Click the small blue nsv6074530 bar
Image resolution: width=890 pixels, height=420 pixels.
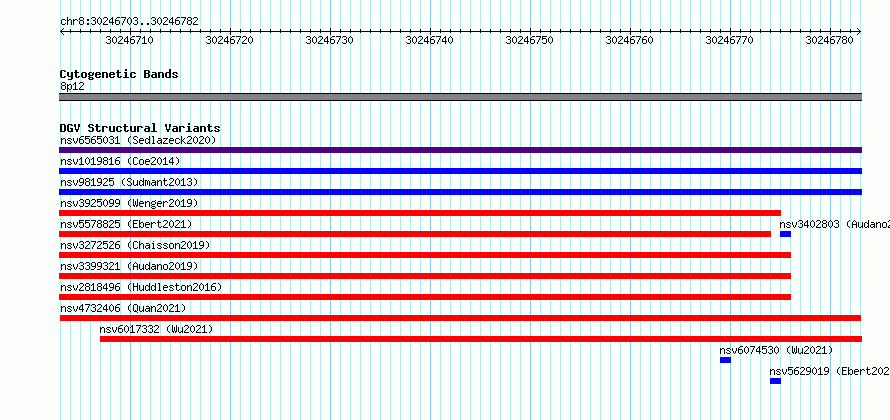click(725, 360)
